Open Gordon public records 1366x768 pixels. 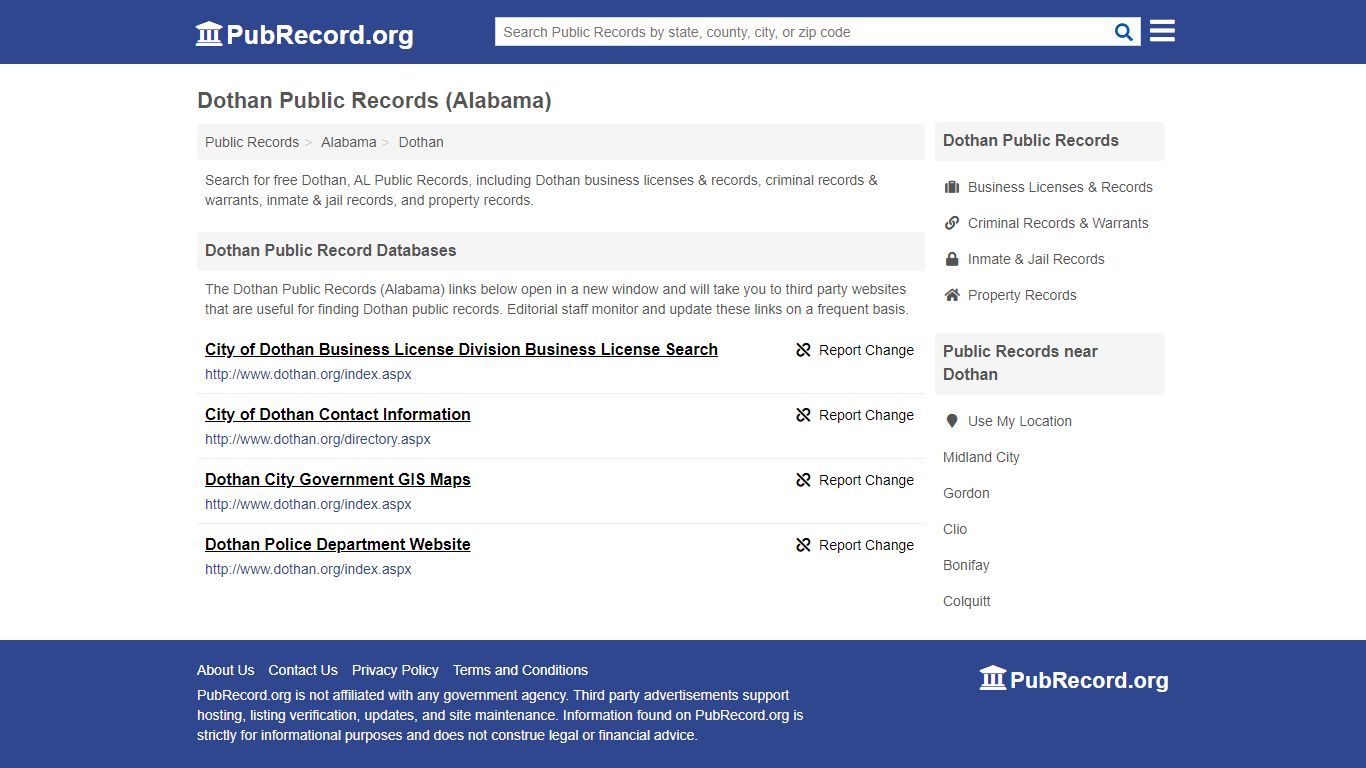click(966, 493)
